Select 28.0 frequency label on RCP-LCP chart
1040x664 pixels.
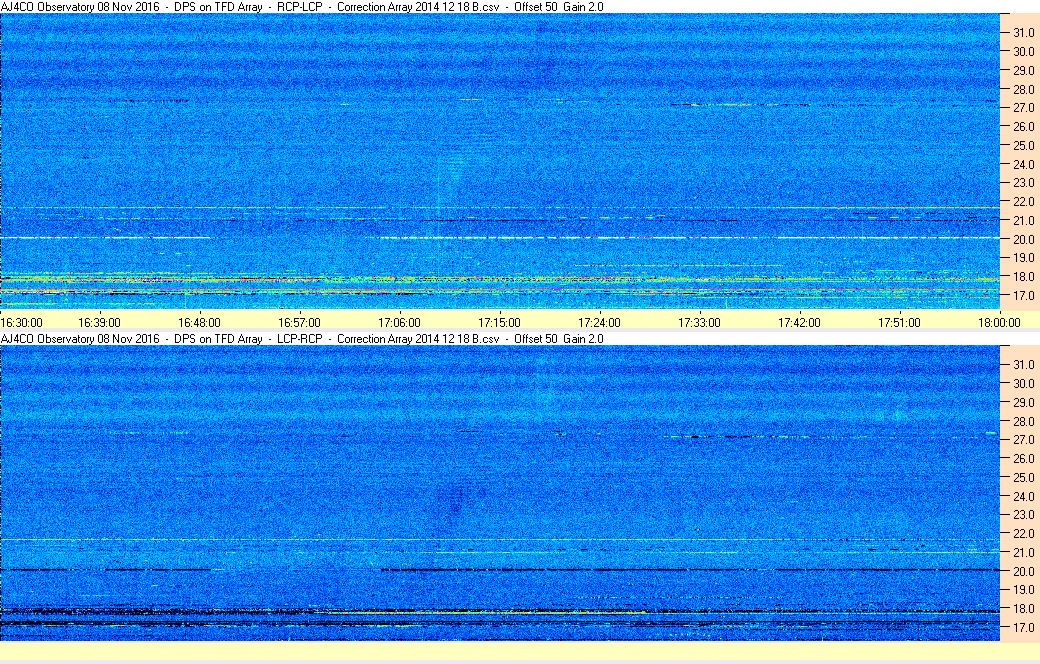[1023, 89]
